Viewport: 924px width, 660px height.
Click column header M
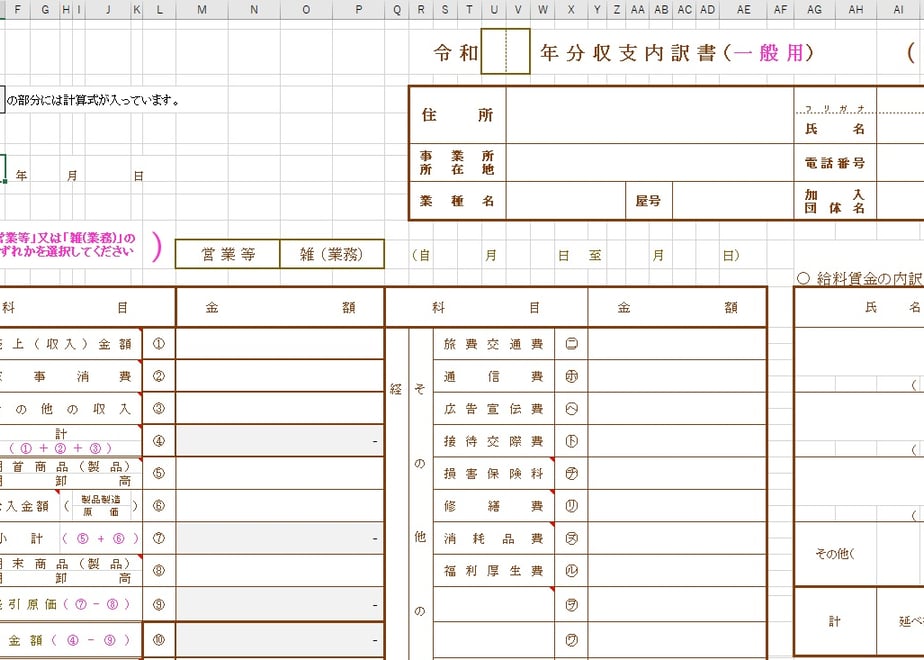(202, 9)
